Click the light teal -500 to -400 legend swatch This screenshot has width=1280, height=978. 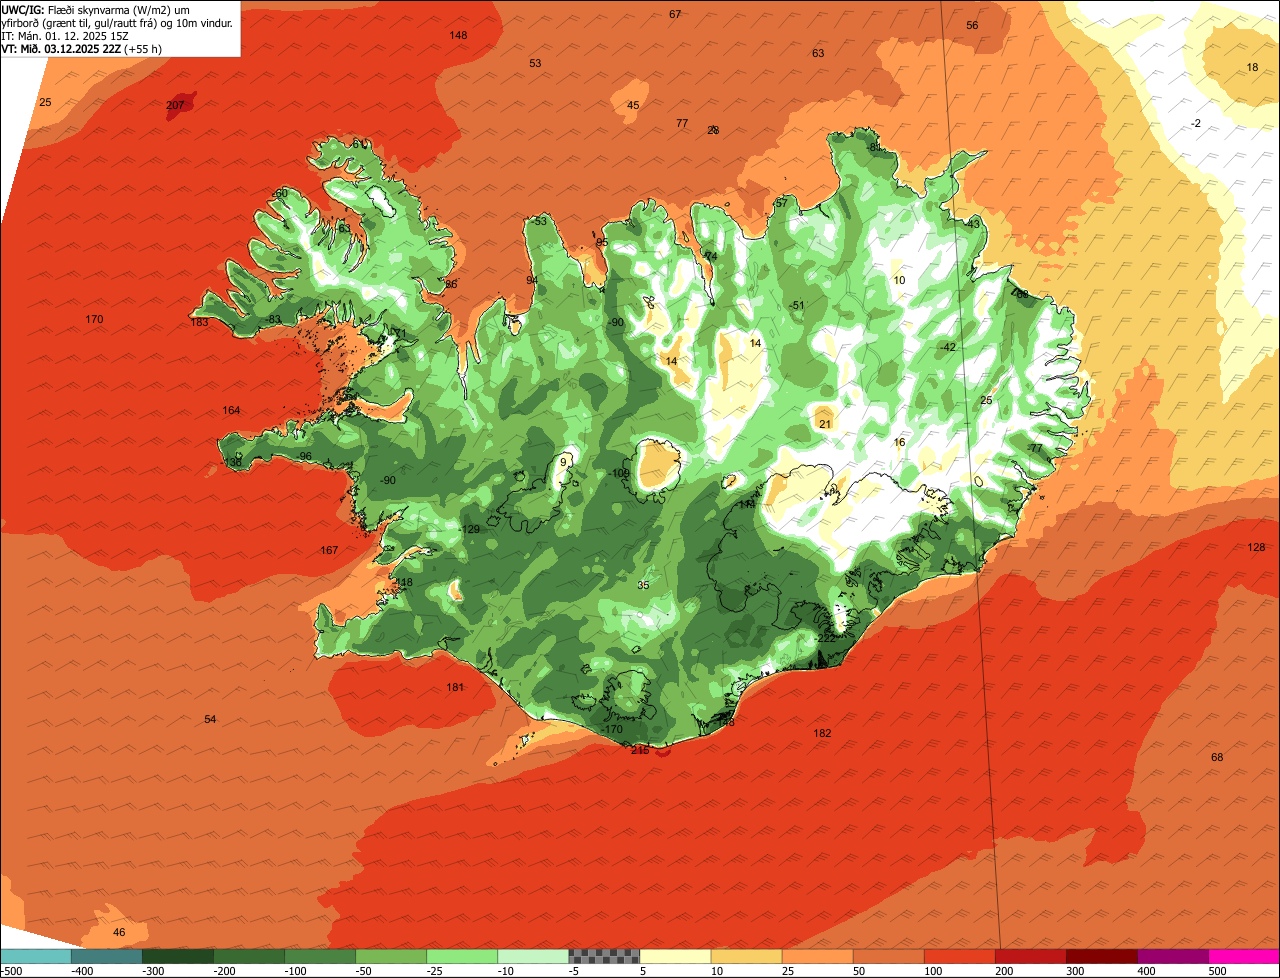[x=35, y=956]
